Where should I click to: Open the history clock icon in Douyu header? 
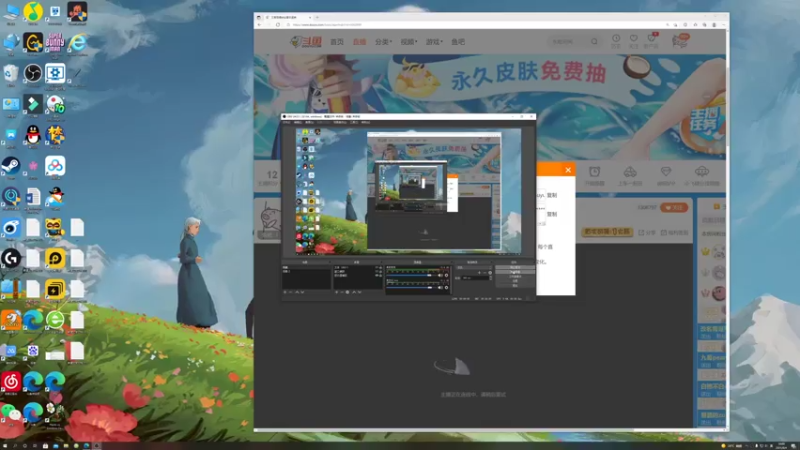[616, 39]
